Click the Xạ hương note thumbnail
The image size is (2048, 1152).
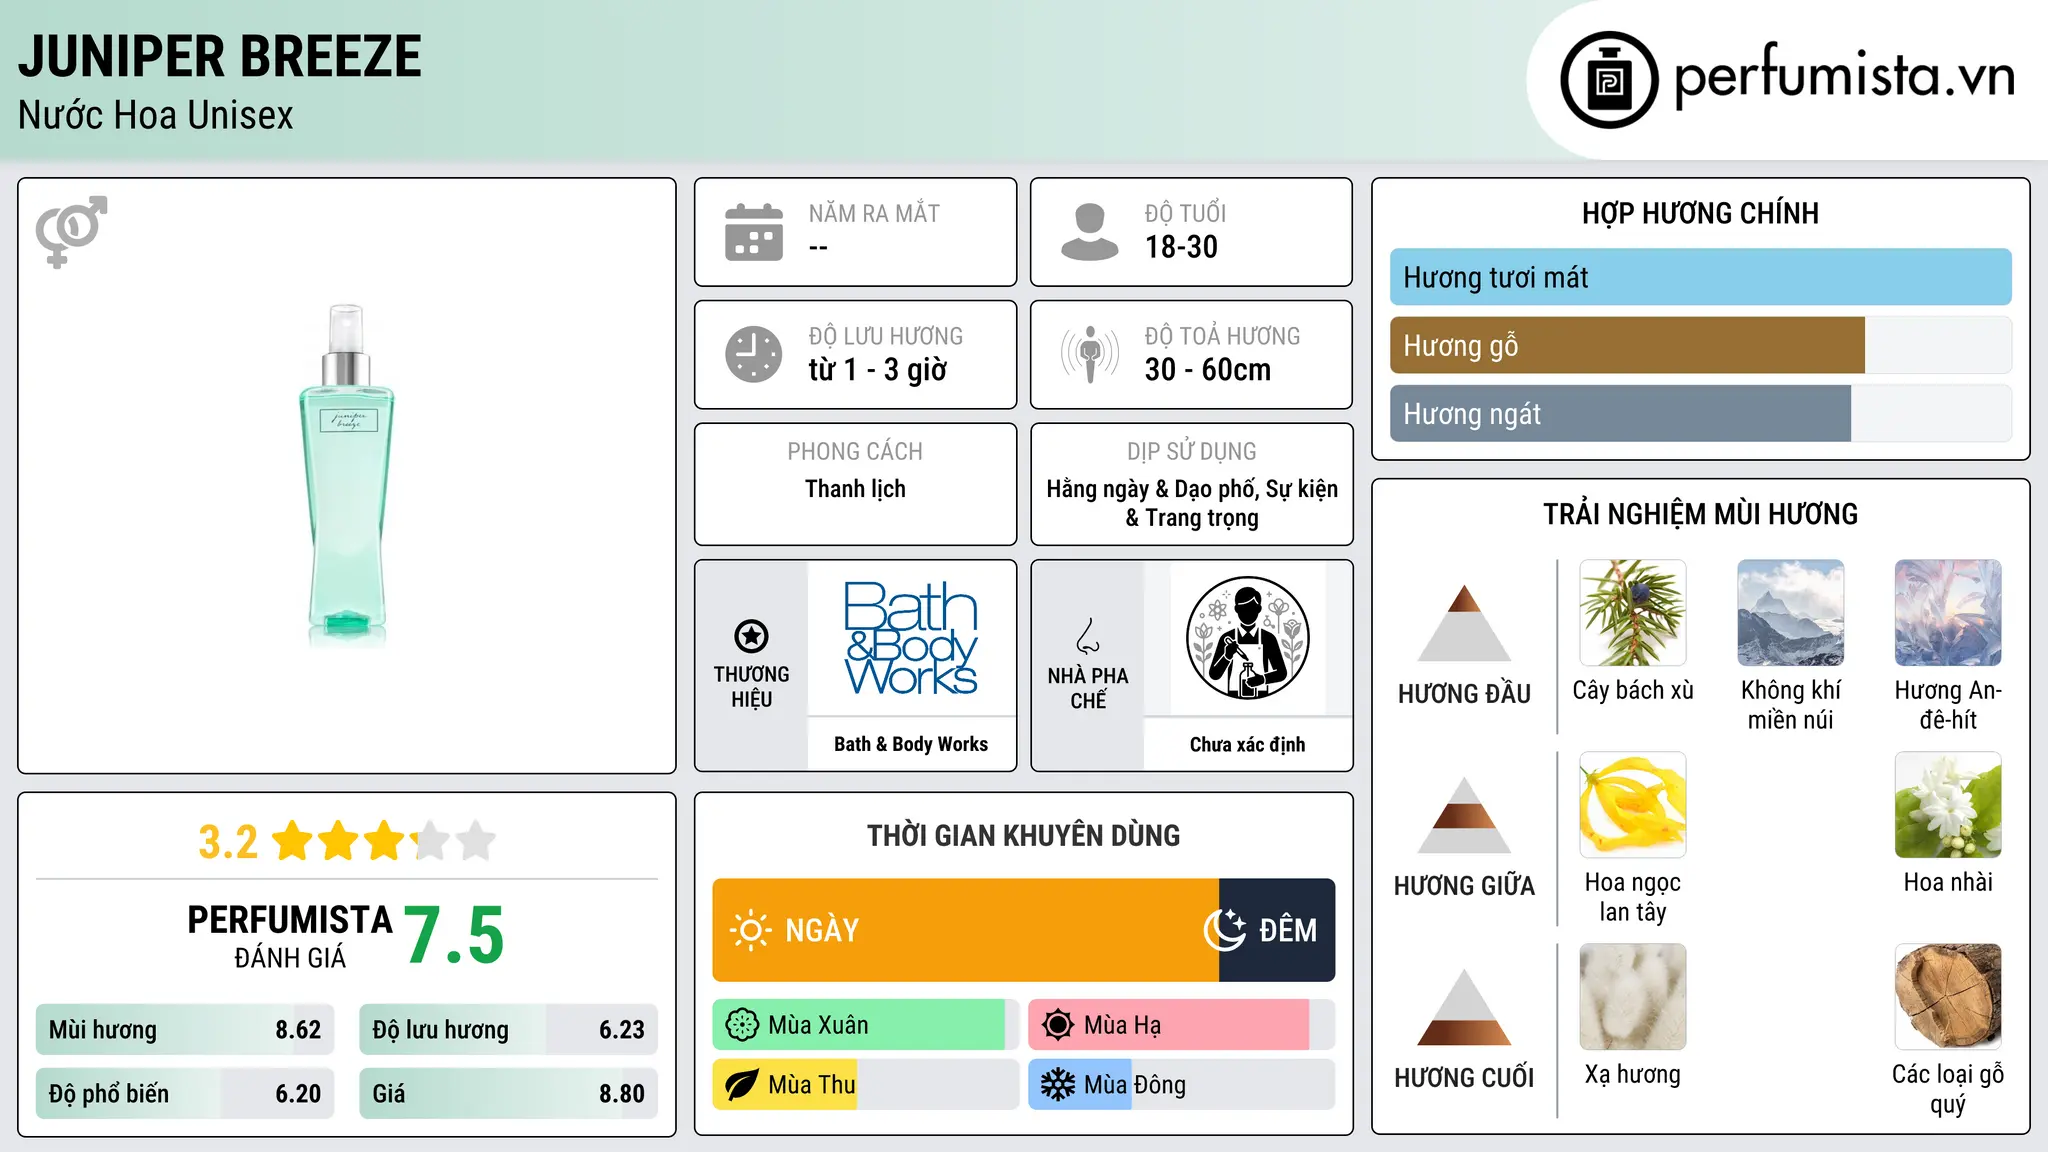[x=1633, y=997]
